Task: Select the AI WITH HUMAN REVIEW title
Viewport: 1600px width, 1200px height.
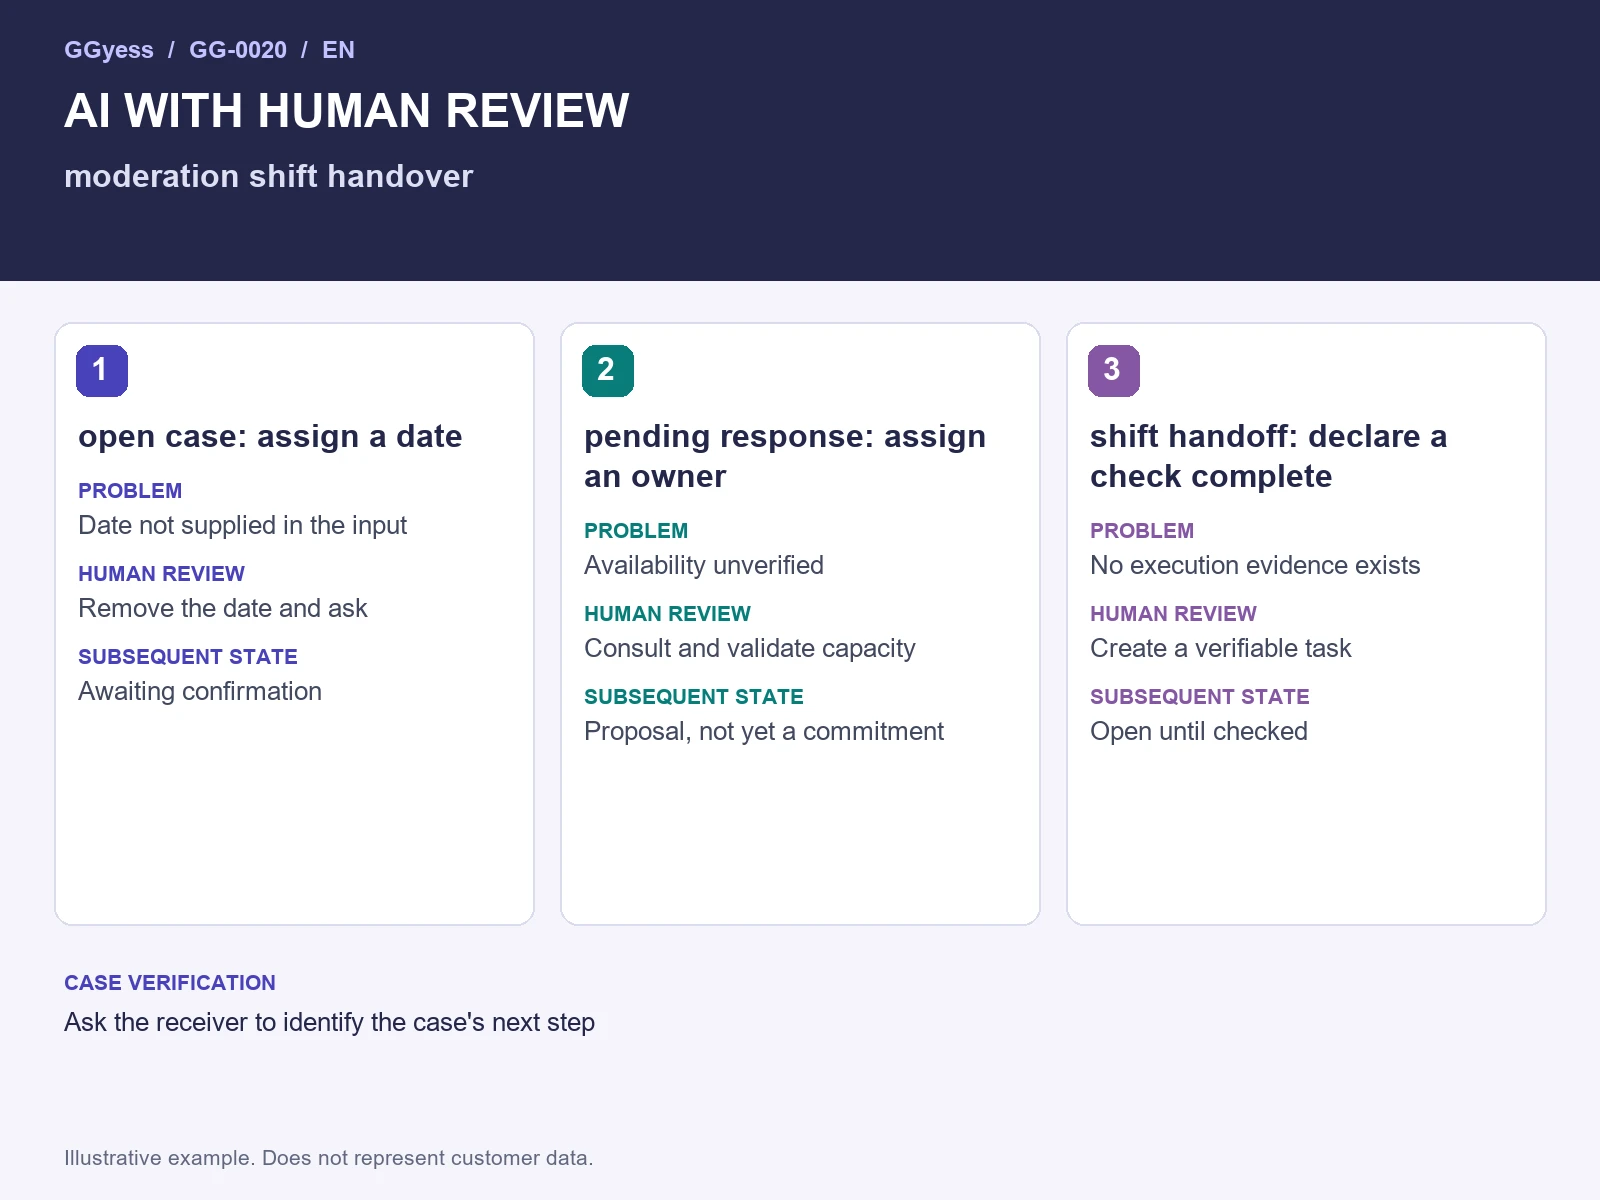Action: pyautogui.click(x=347, y=110)
